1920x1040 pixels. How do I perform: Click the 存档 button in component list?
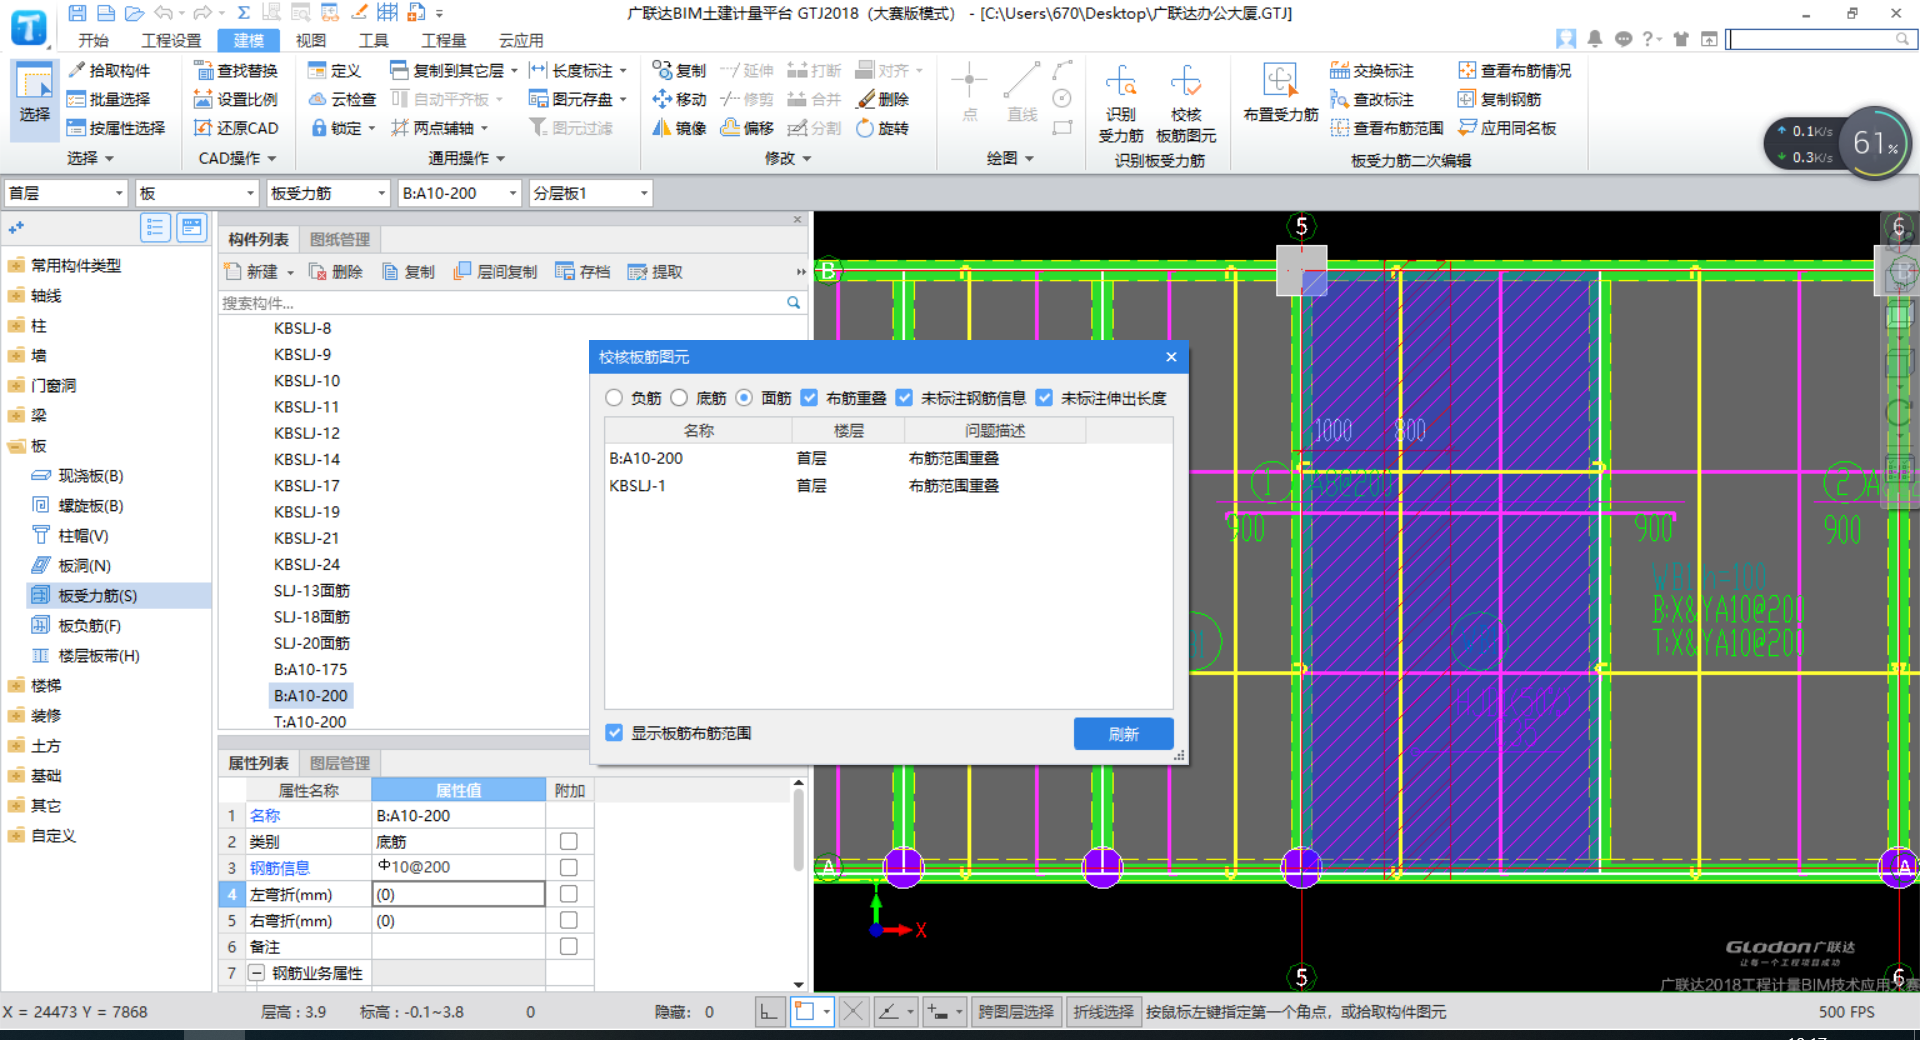coord(583,272)
